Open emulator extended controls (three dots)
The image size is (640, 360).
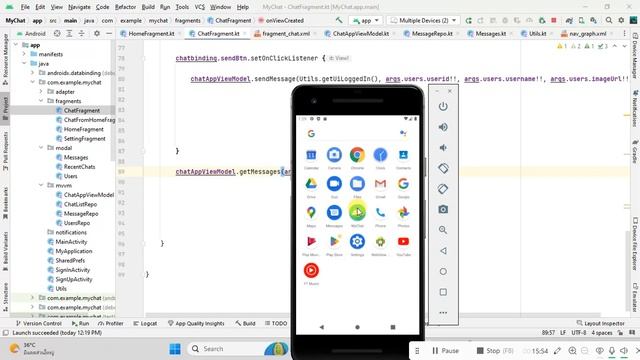coord(443,313)
